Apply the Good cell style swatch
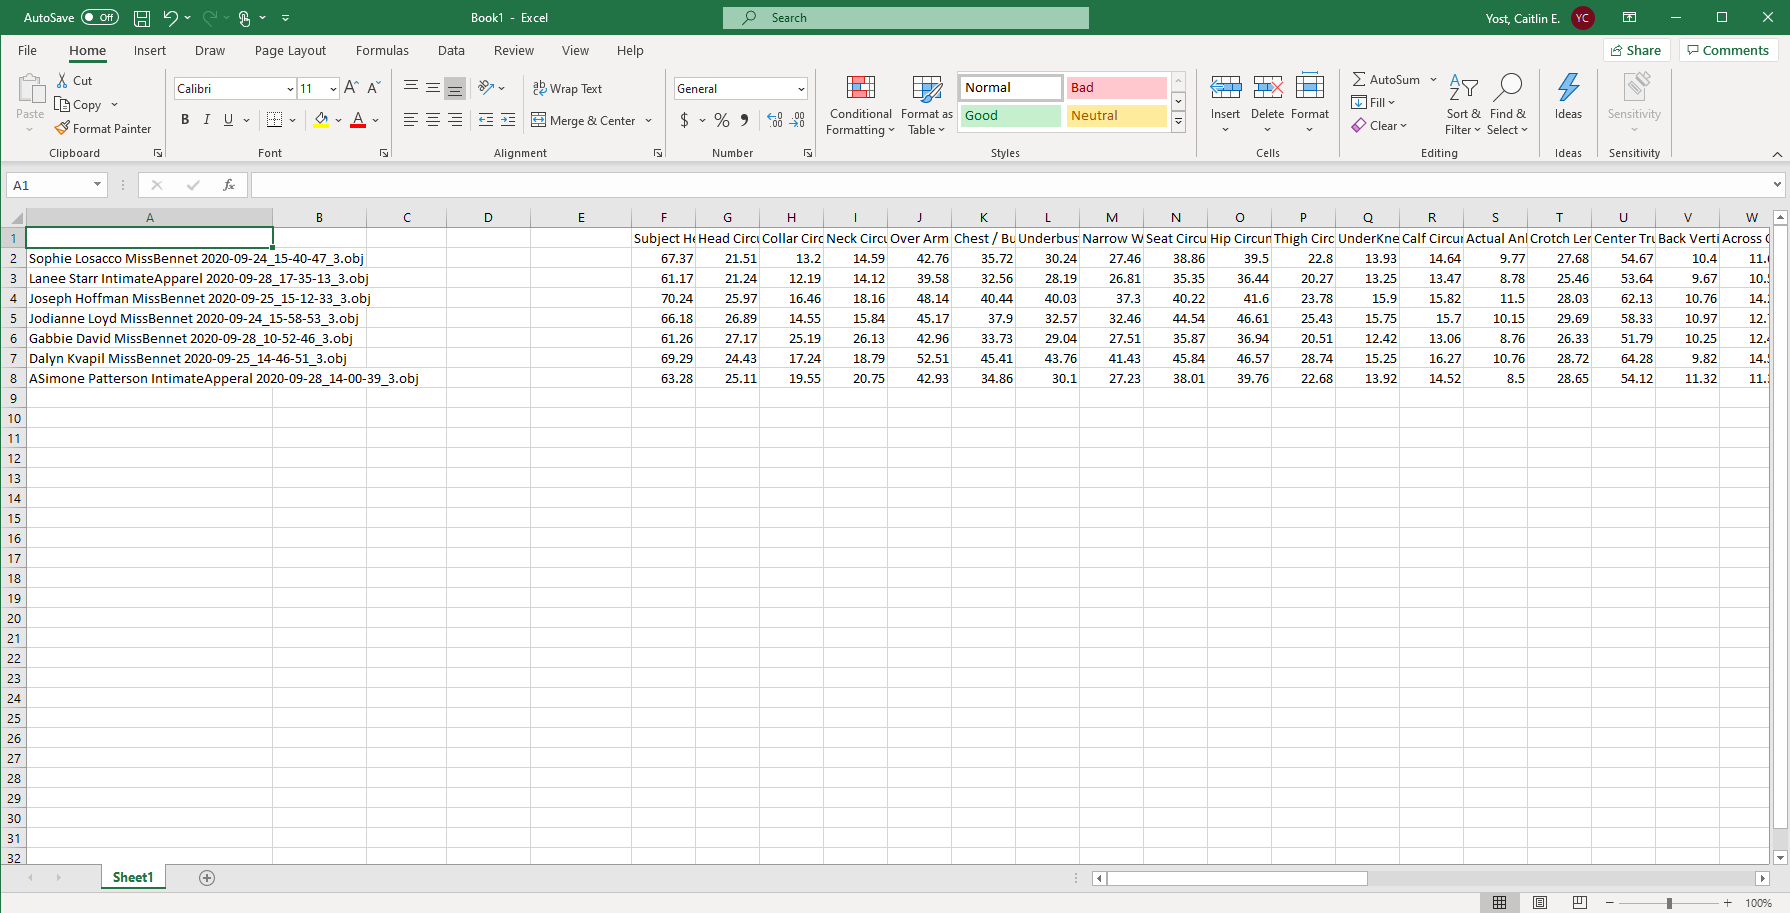The image size is (1790, 913). coord(1010,116)
